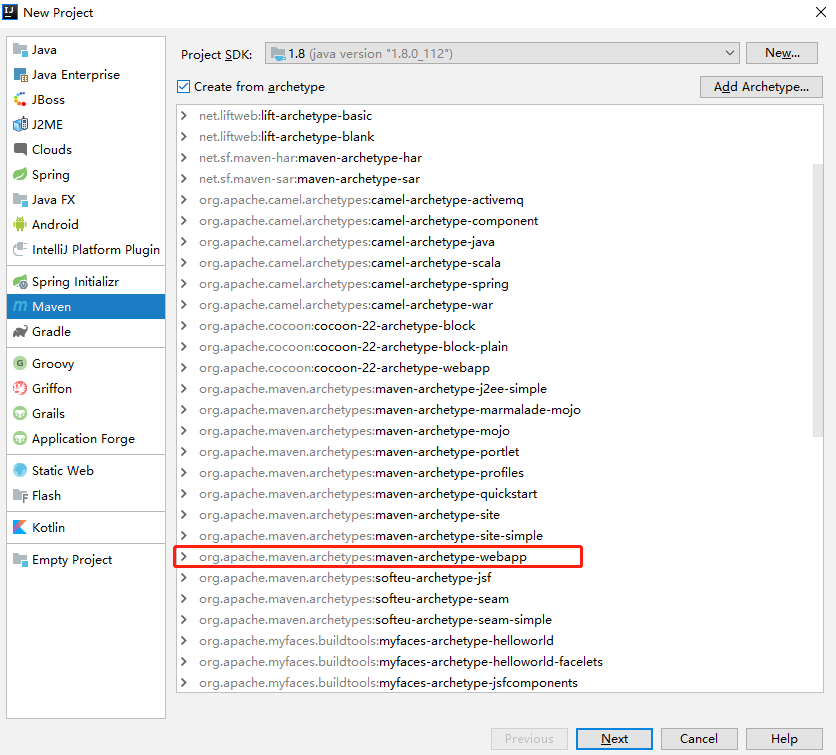Screen dimensions: 836x755
Task: Select myfaces-archetype-jsfcomponents archetype
Action: [x=388, y=682]
